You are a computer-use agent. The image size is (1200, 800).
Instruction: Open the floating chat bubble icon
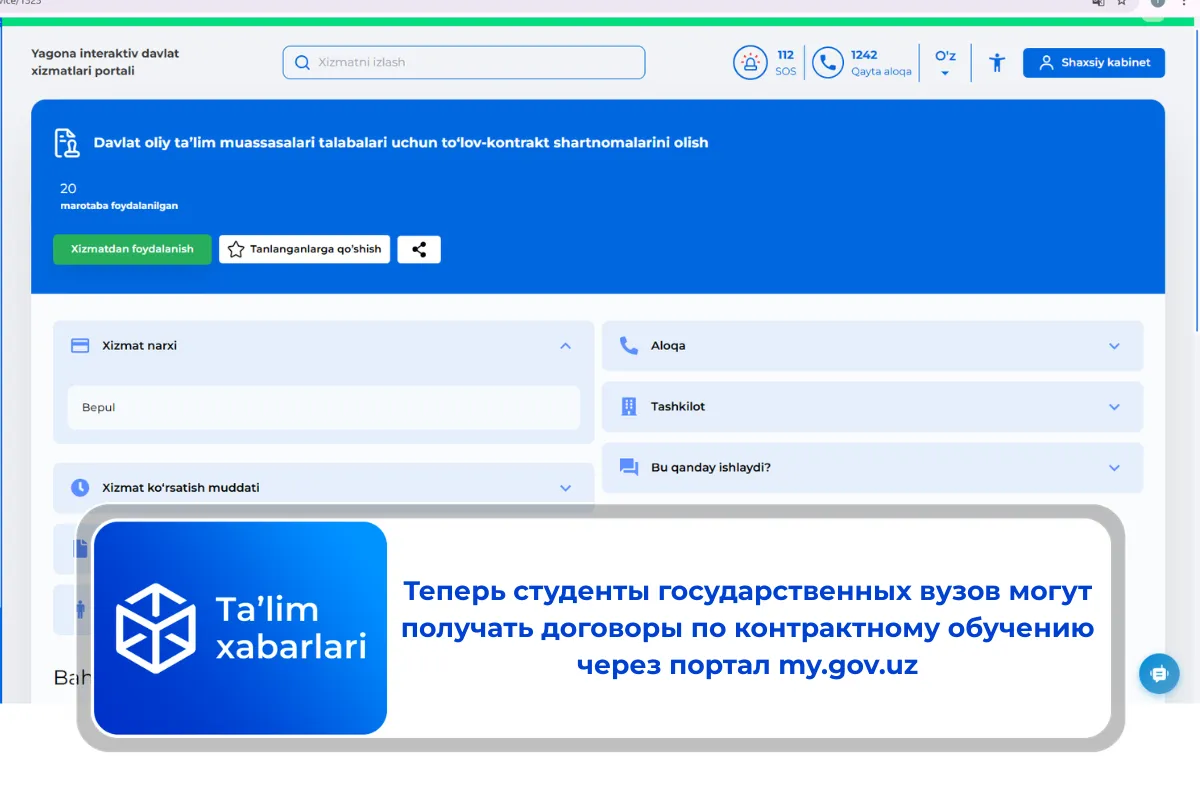[1159, 674]
